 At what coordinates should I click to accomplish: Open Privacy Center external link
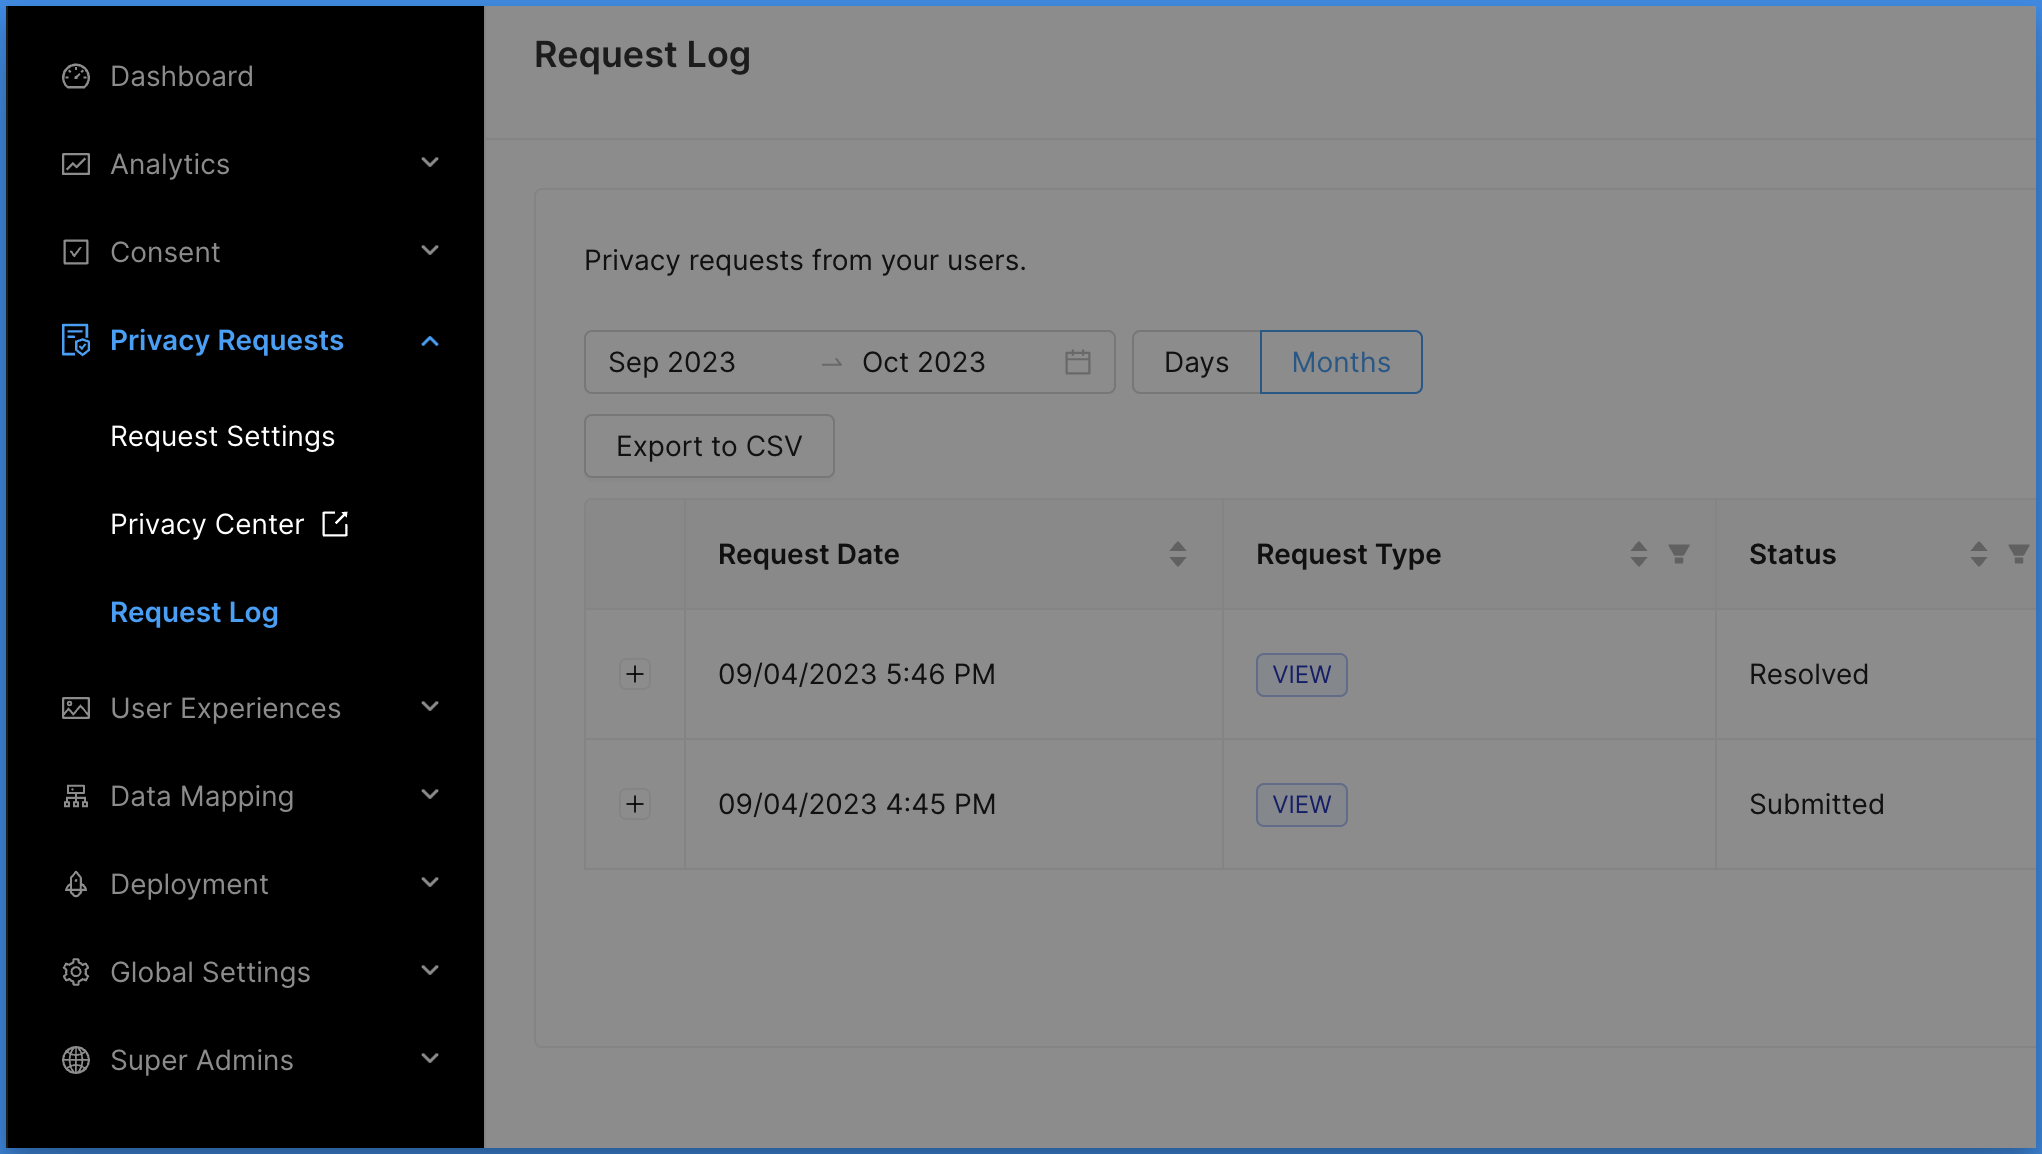point(229,524)
